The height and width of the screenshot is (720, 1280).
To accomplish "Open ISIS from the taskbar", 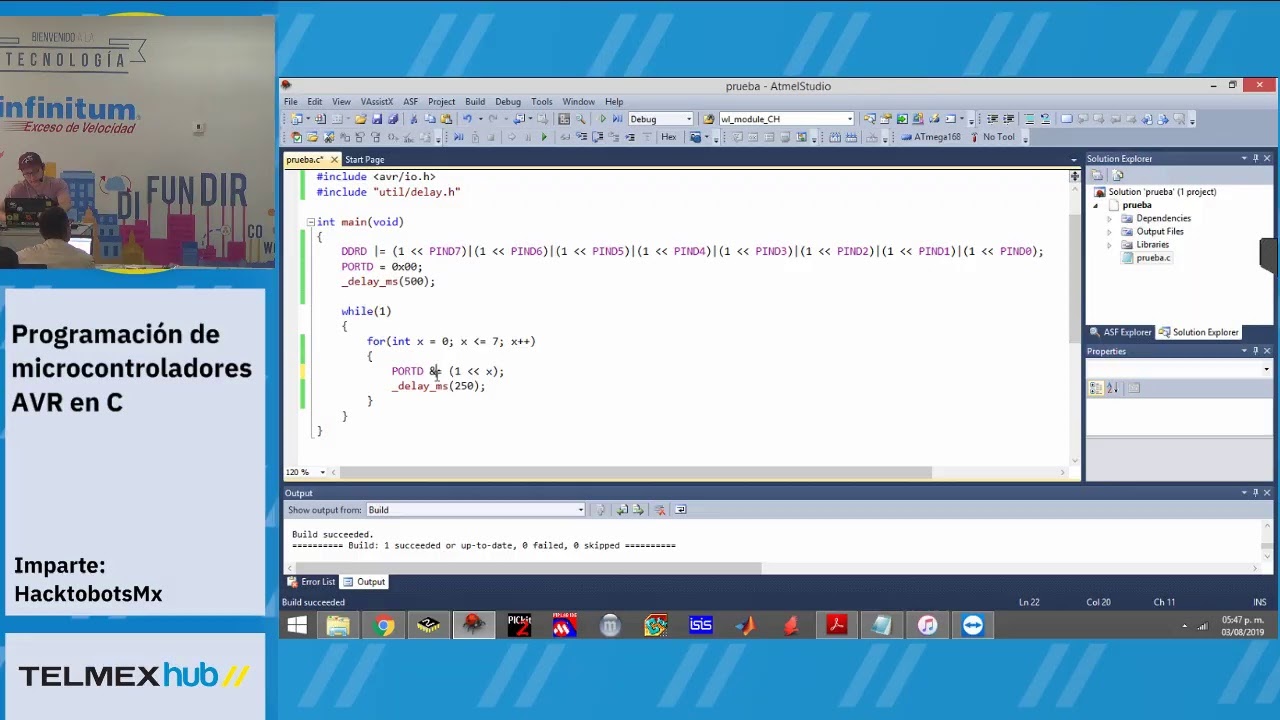I will click(x=701, y=626).
